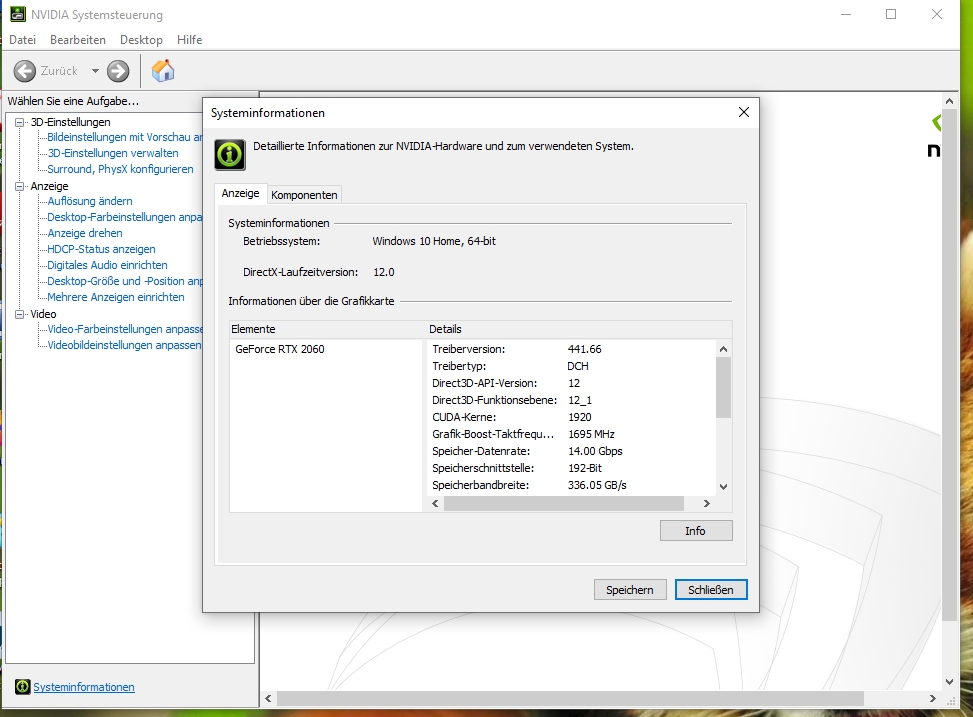
Task: Open the Datei menu
Action: 22,40
